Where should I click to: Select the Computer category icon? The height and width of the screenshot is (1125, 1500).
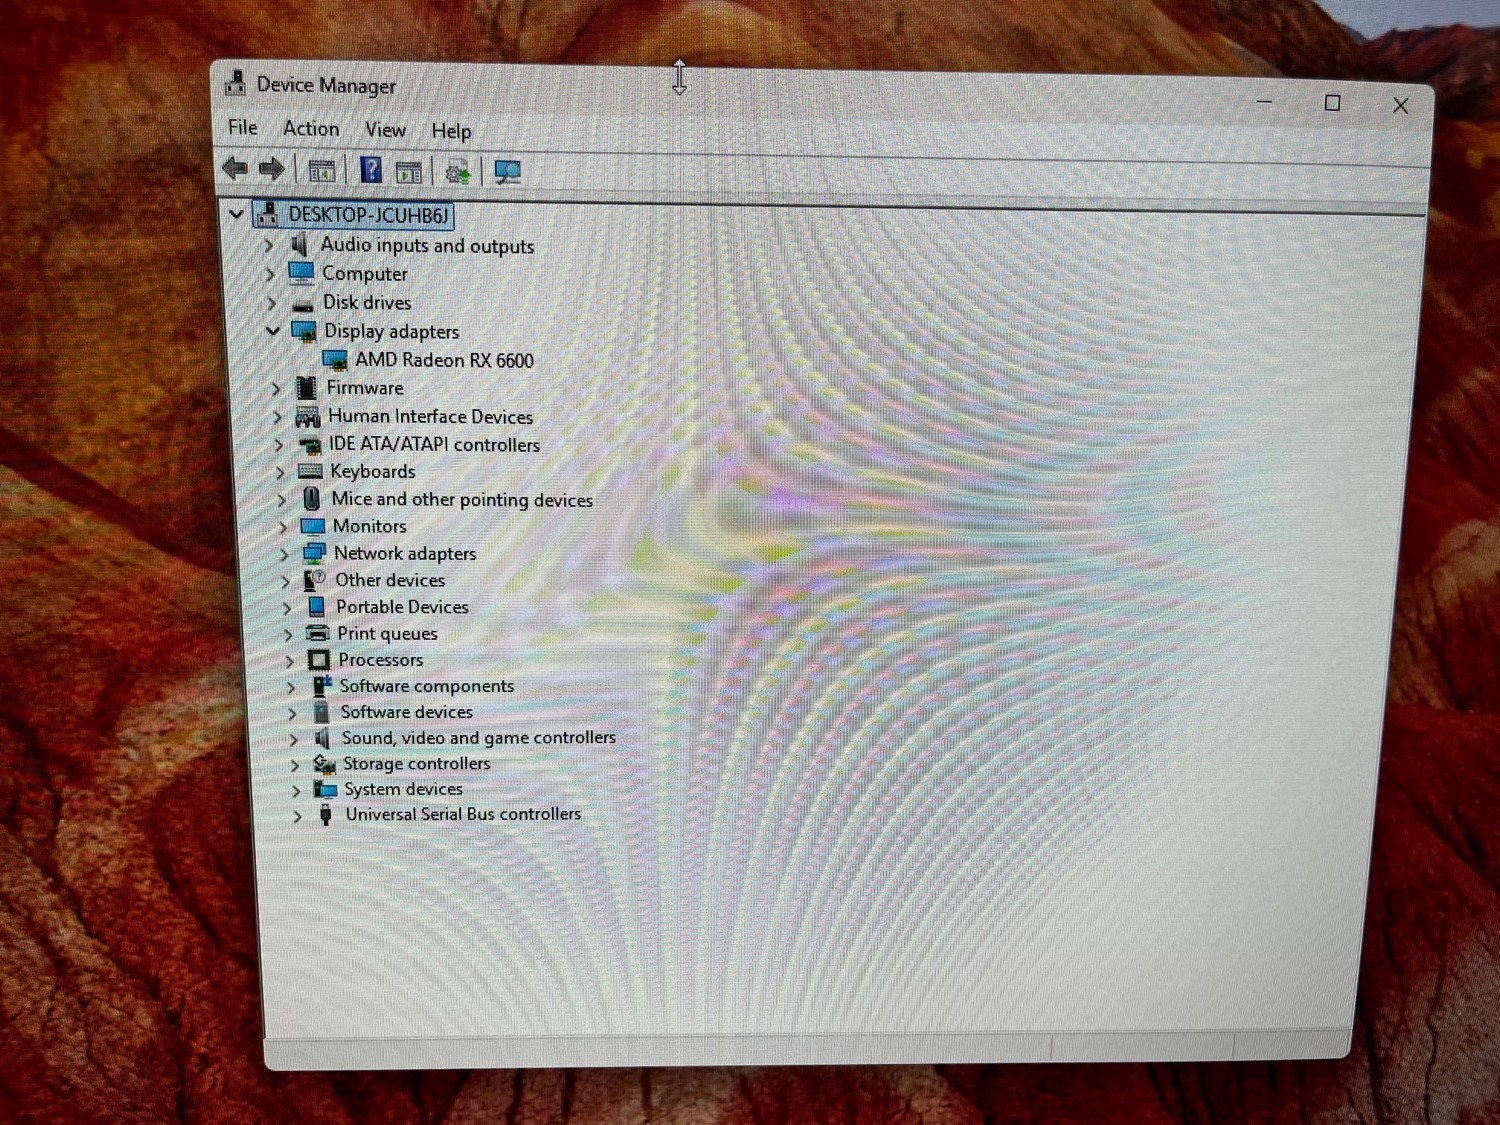tap(301, 272)
